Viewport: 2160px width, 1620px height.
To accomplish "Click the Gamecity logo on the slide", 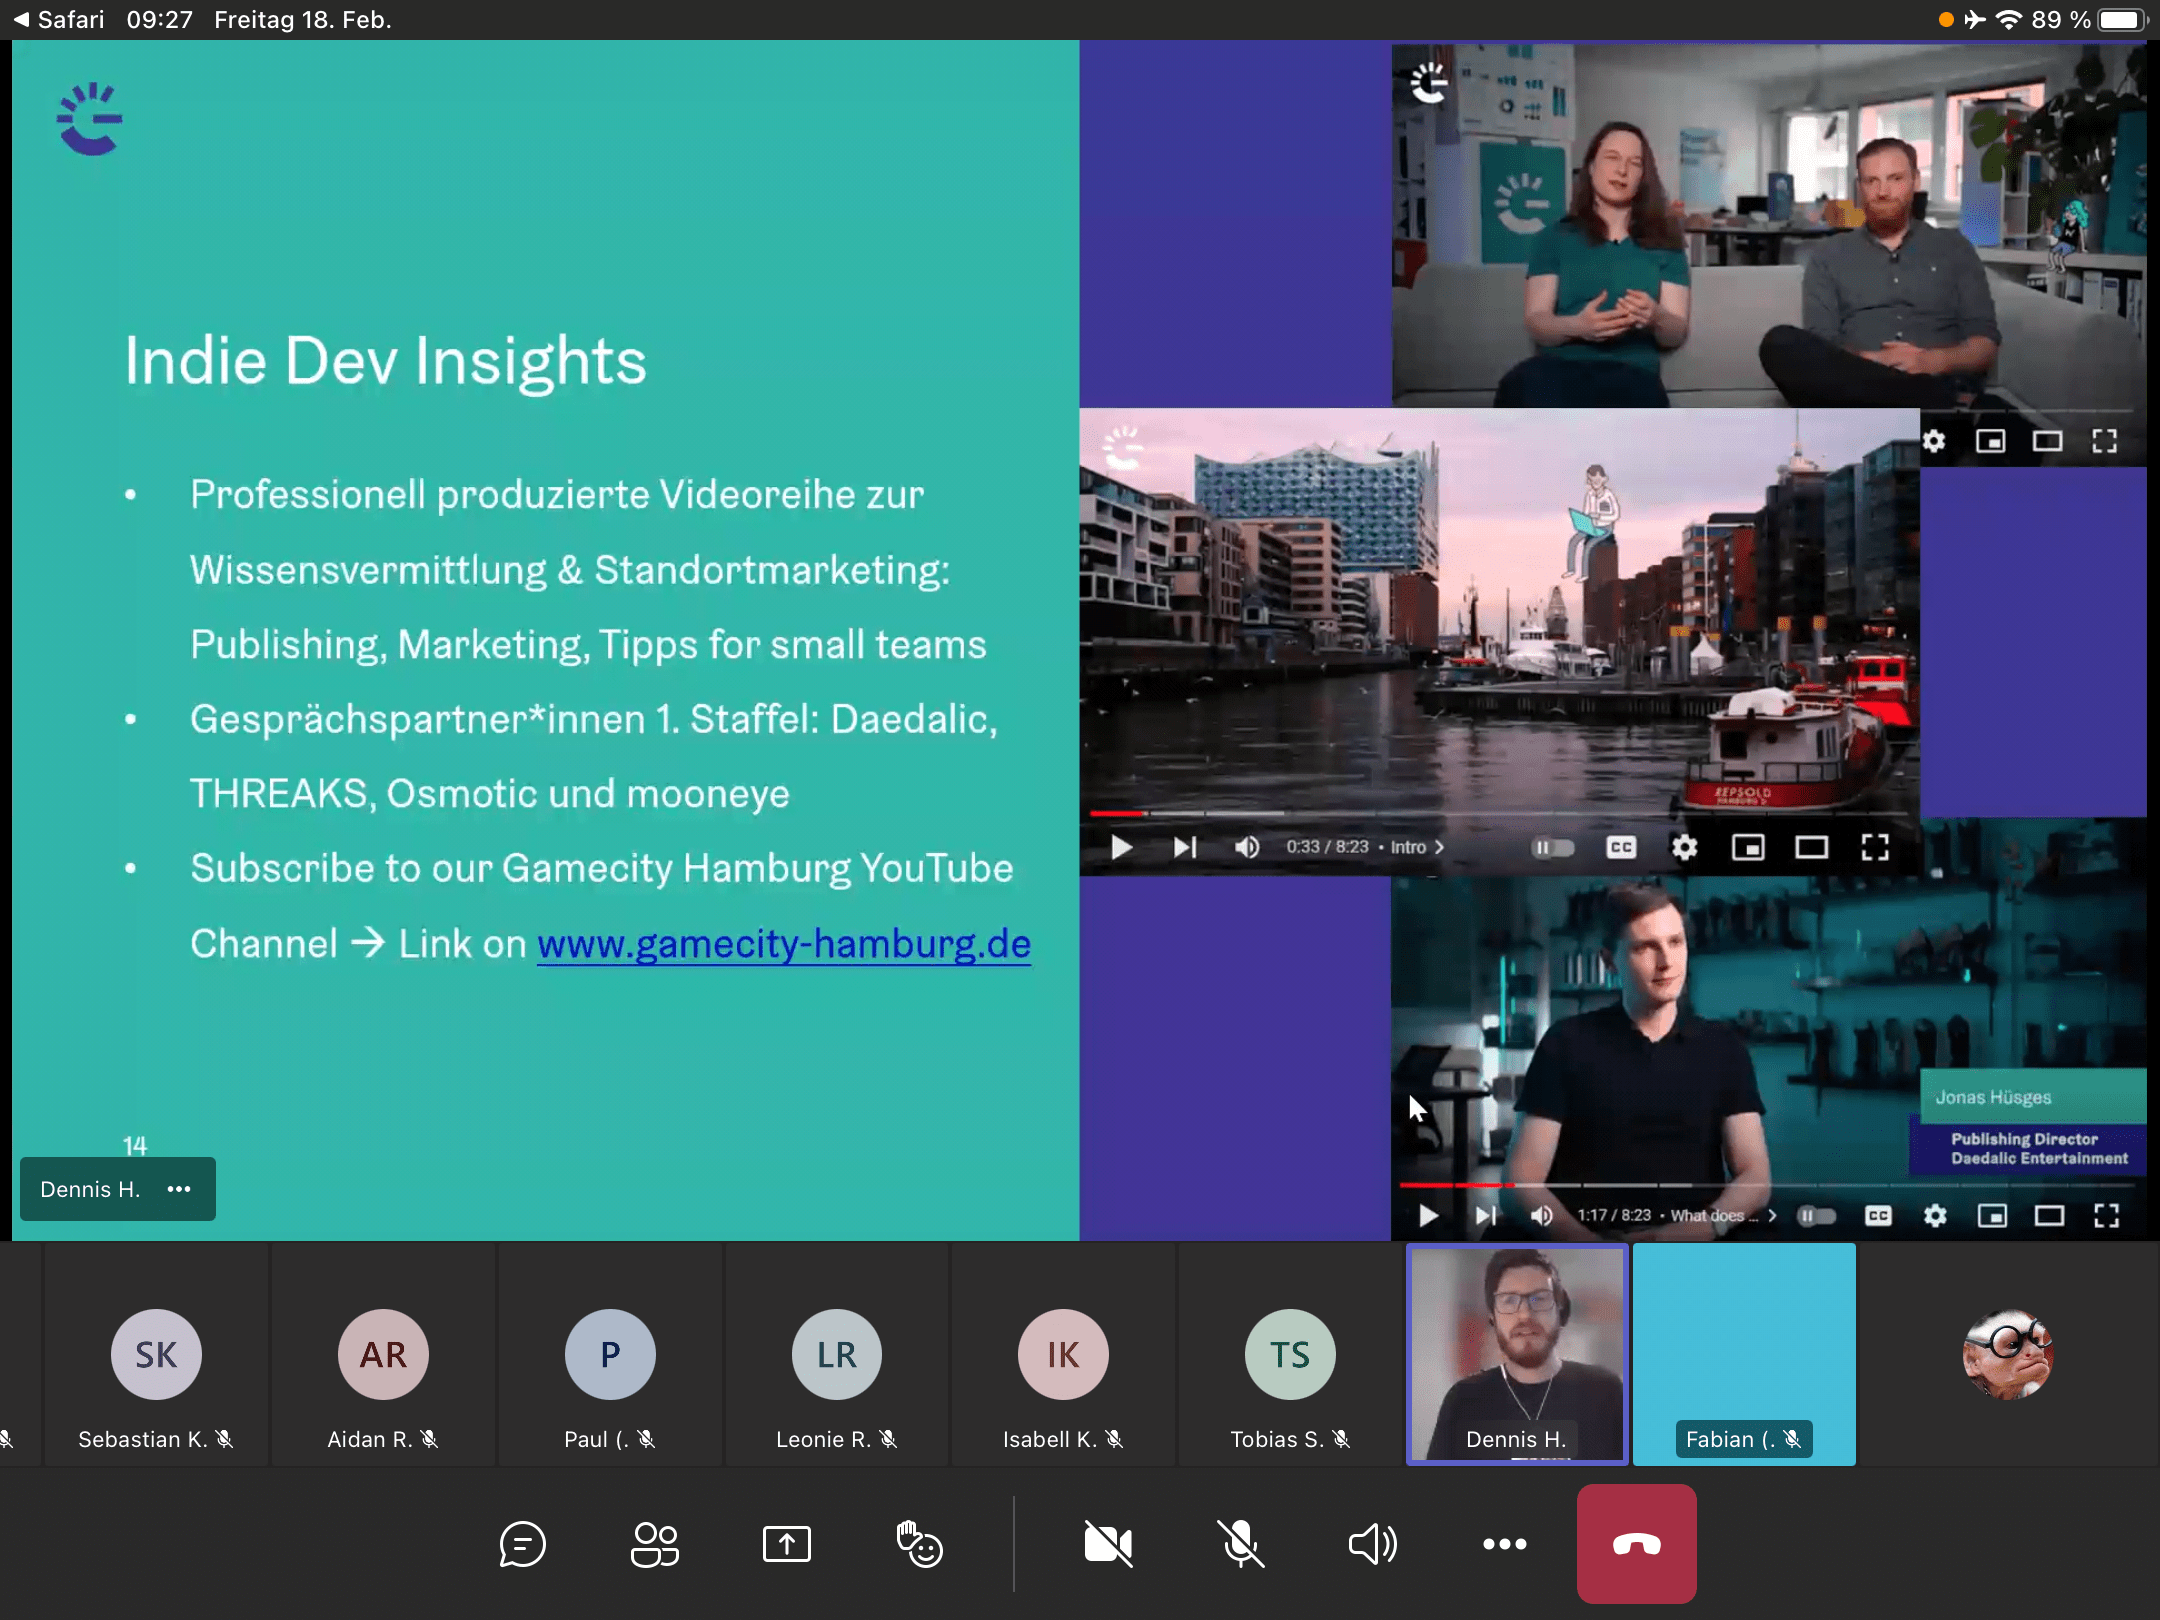I will tap(90, 119).
